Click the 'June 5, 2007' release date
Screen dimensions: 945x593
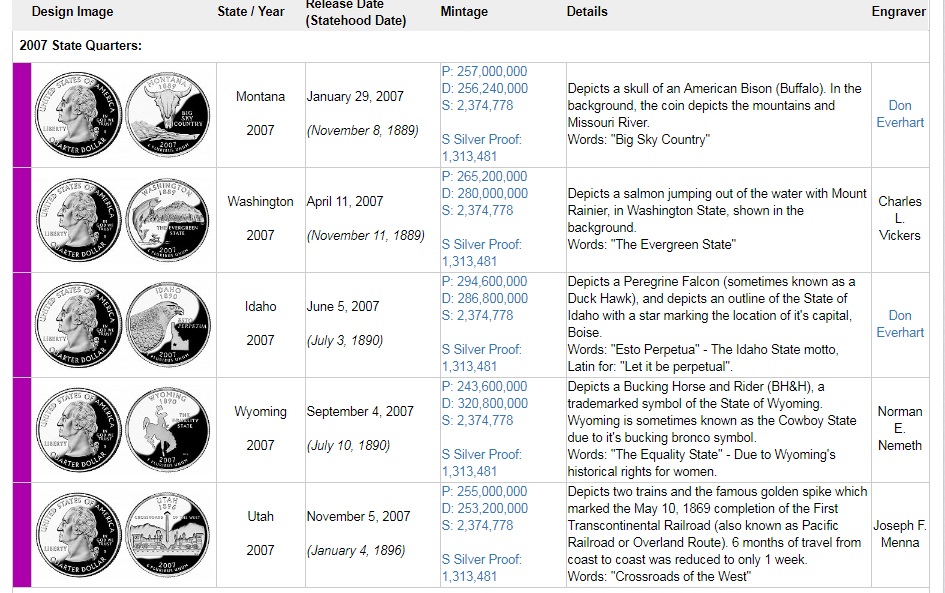pyautogui.click(x=343, y=306)
